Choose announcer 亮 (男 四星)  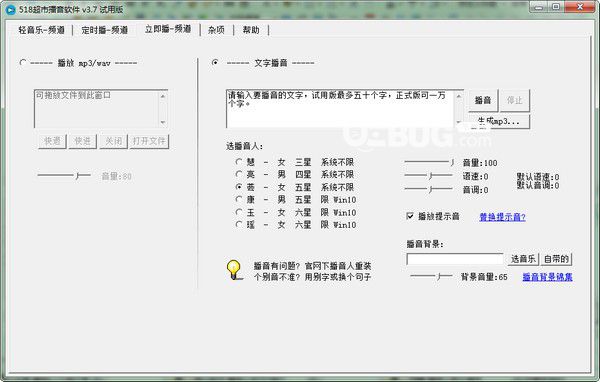tap(239, 174)
